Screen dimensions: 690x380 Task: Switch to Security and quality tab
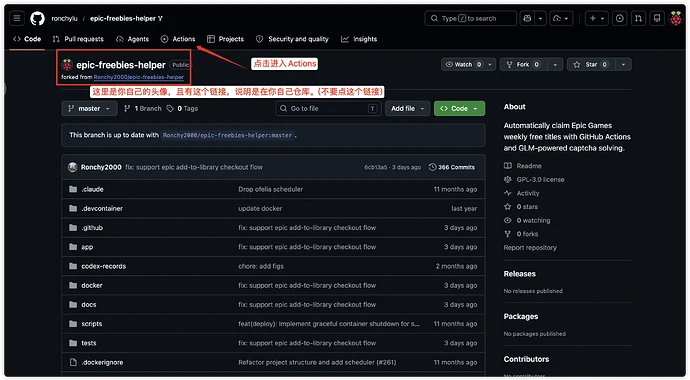coord(292,39)
